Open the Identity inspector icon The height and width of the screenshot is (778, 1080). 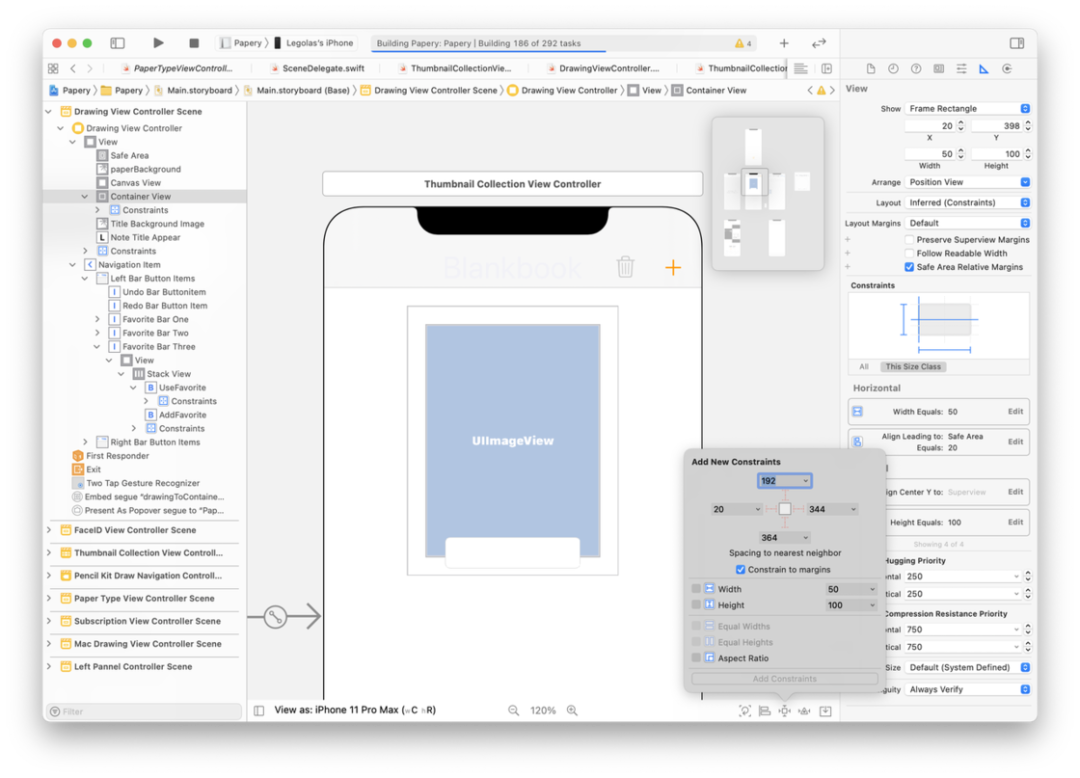(x=939, y=69)
